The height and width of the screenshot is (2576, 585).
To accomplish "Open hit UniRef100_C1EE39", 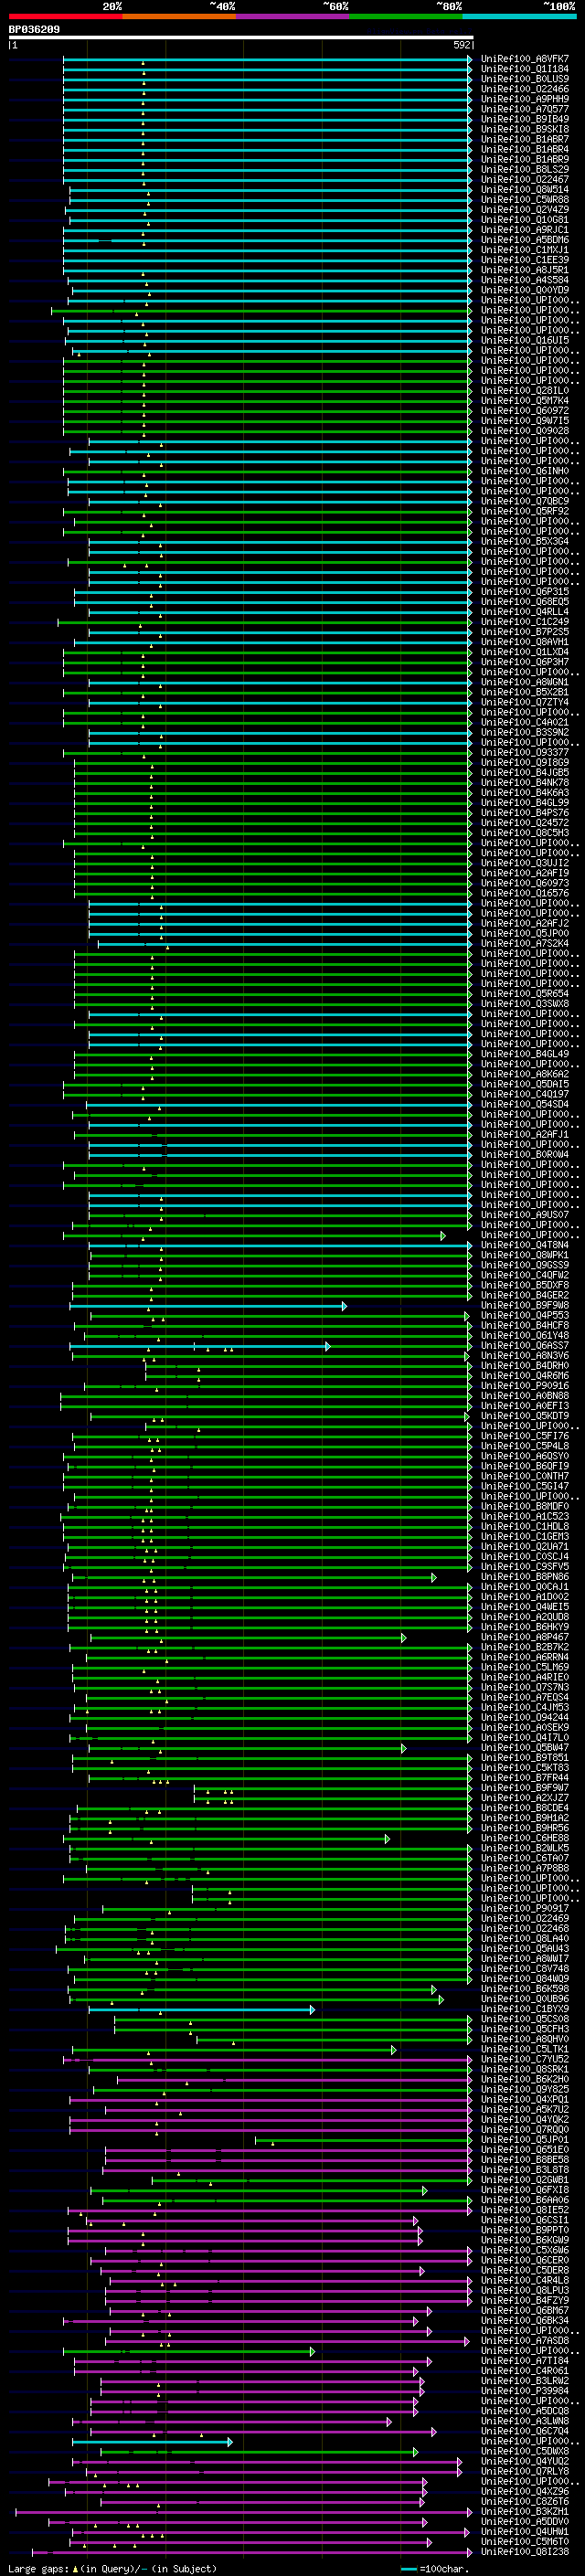I will [525, 260].
